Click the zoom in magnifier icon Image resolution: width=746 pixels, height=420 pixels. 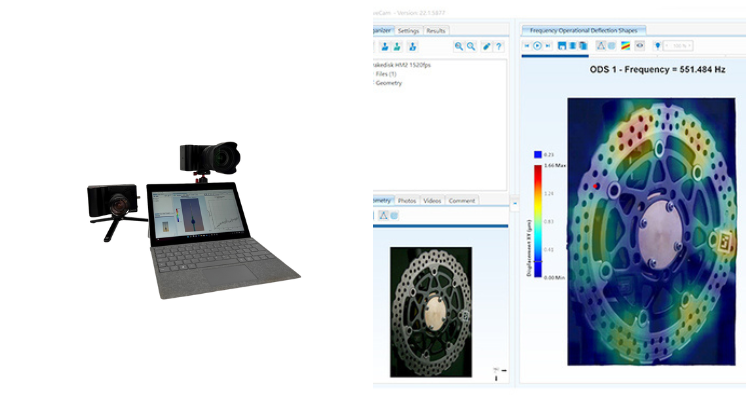(x=459, y=46)
